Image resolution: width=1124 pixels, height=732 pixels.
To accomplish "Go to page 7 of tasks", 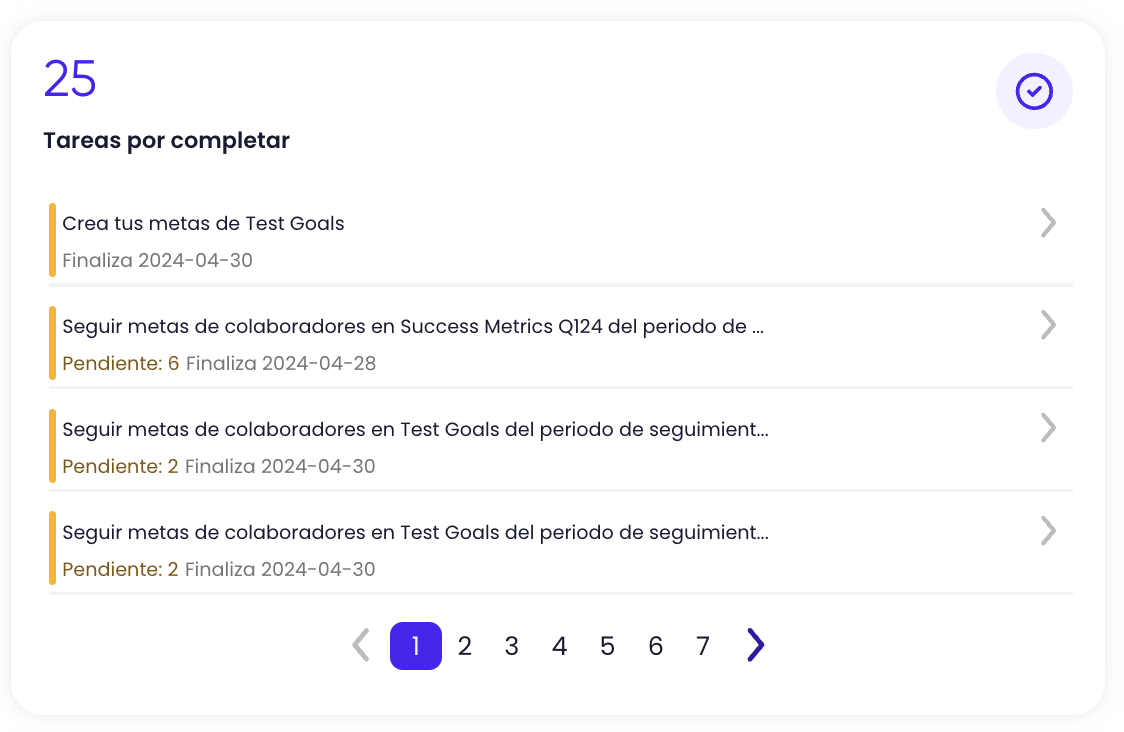I will [x=703, y=646].
